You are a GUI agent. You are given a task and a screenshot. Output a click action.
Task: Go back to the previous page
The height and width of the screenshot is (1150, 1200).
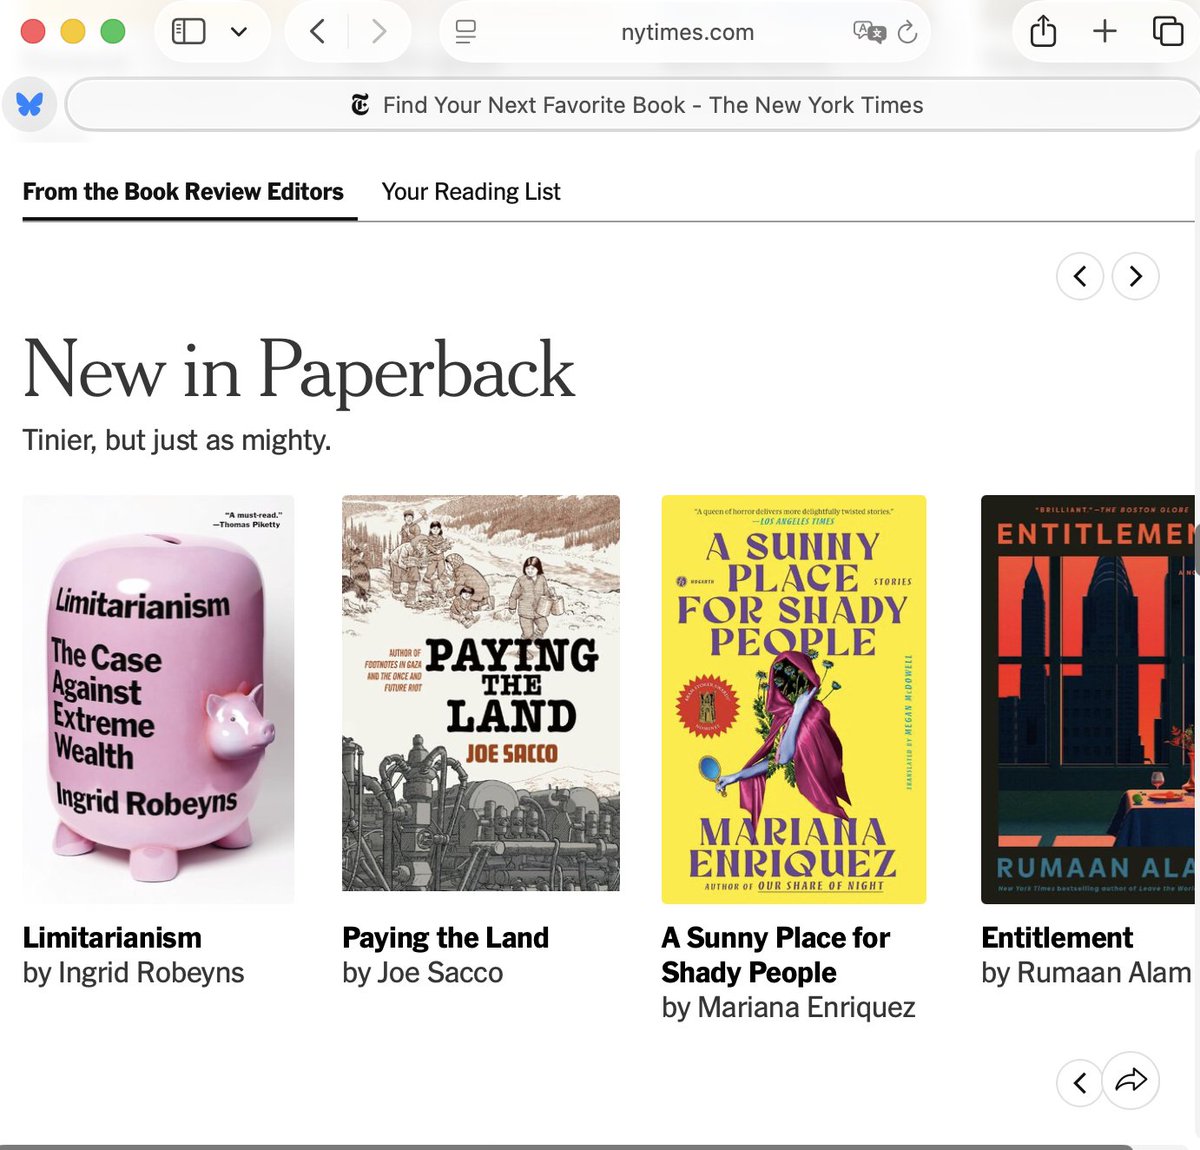317,32
